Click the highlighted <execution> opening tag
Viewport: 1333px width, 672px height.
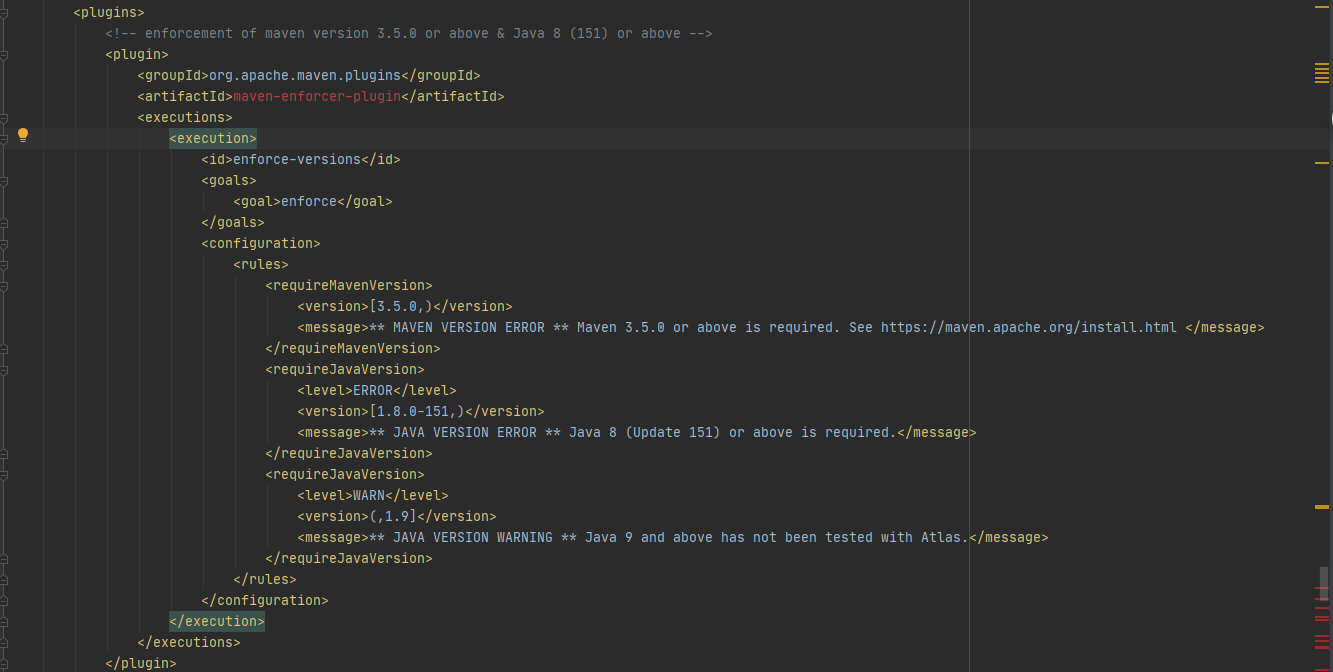coord(213,138)
